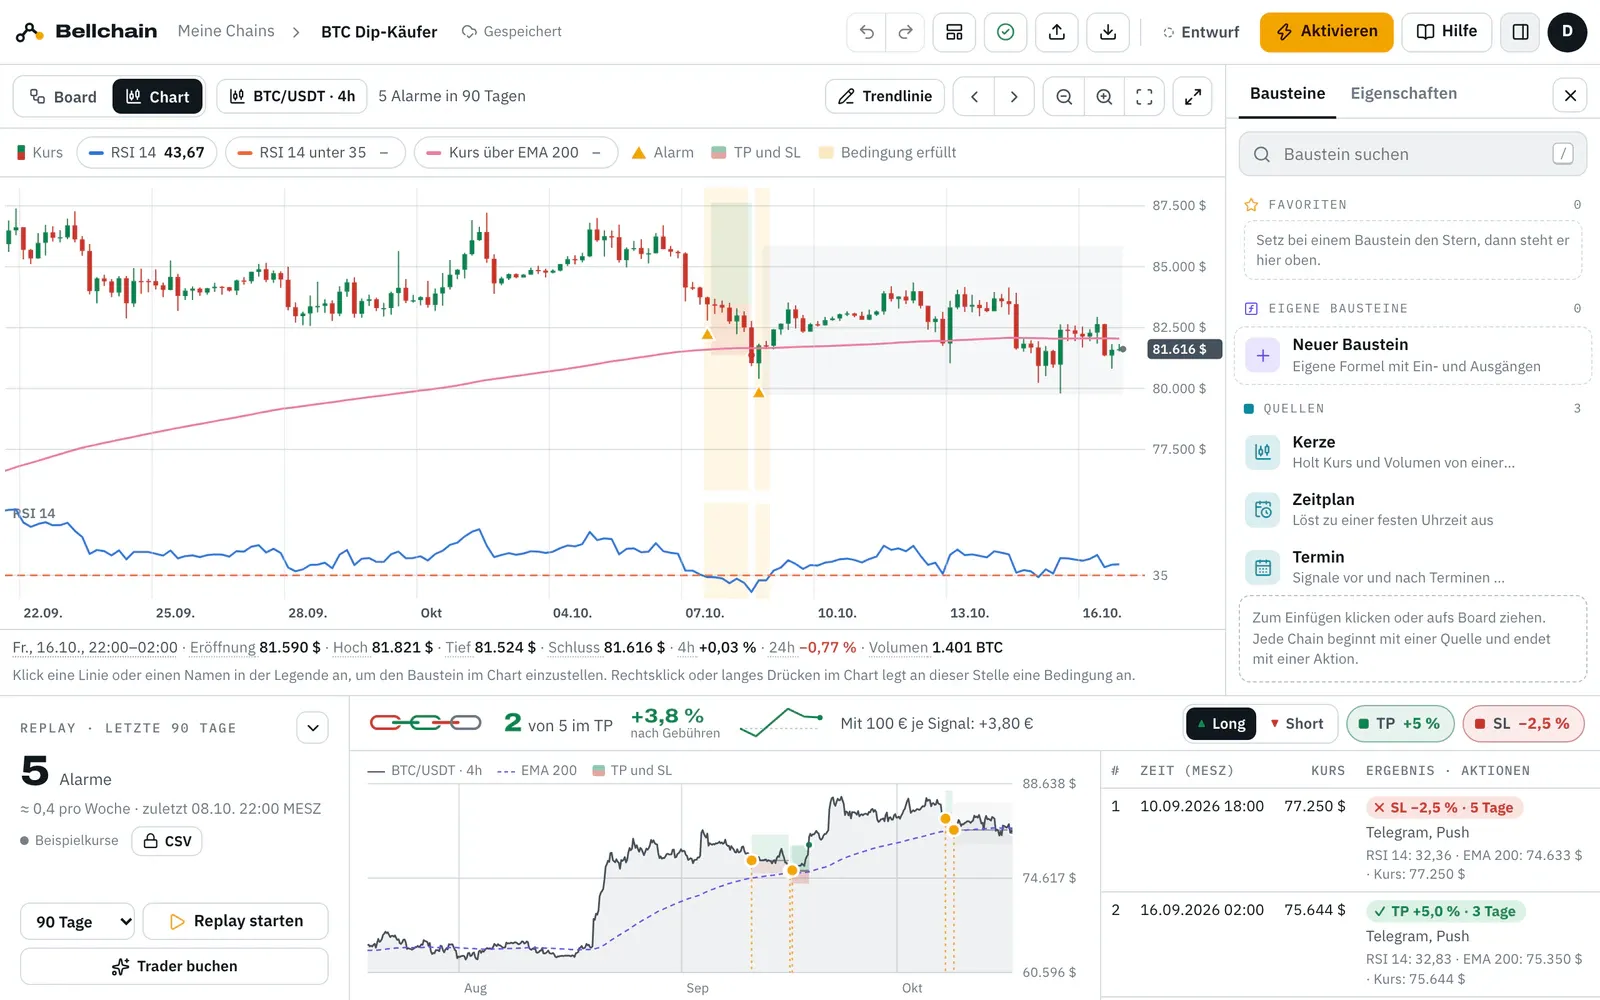Navigate to Meine Chains breadcrumb
Viewport: 1600px width, 1000px height.
pyautogui.click(x=226, y=32)
